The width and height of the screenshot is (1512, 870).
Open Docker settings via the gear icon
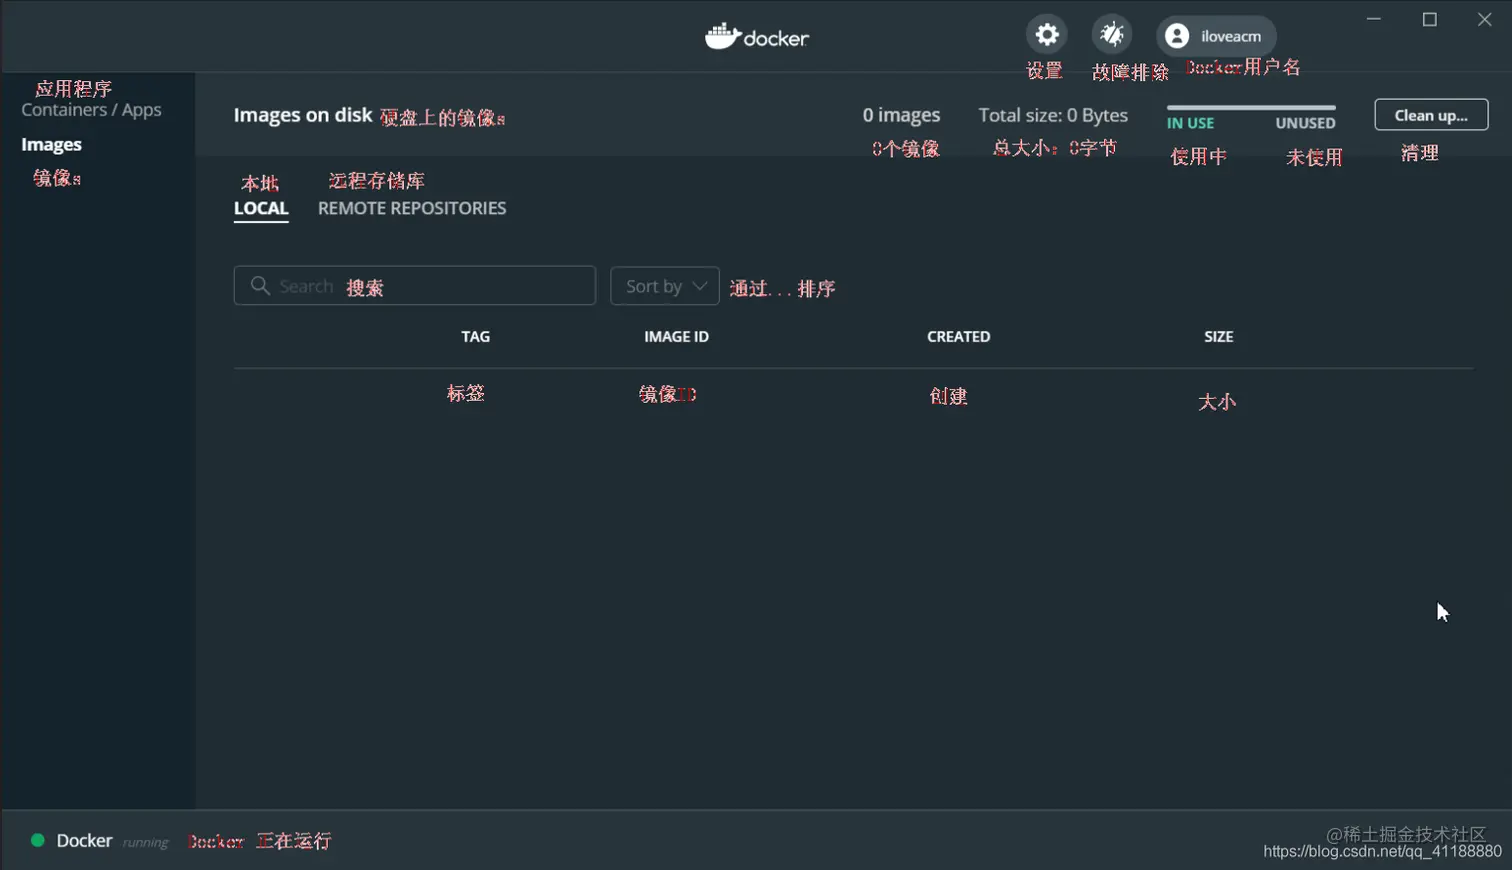[x=1046, y=34]
